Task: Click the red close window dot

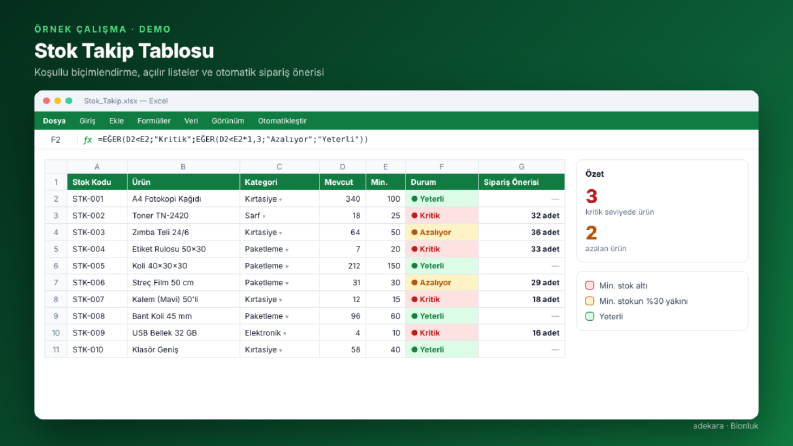Action: (x=47, y=101)
